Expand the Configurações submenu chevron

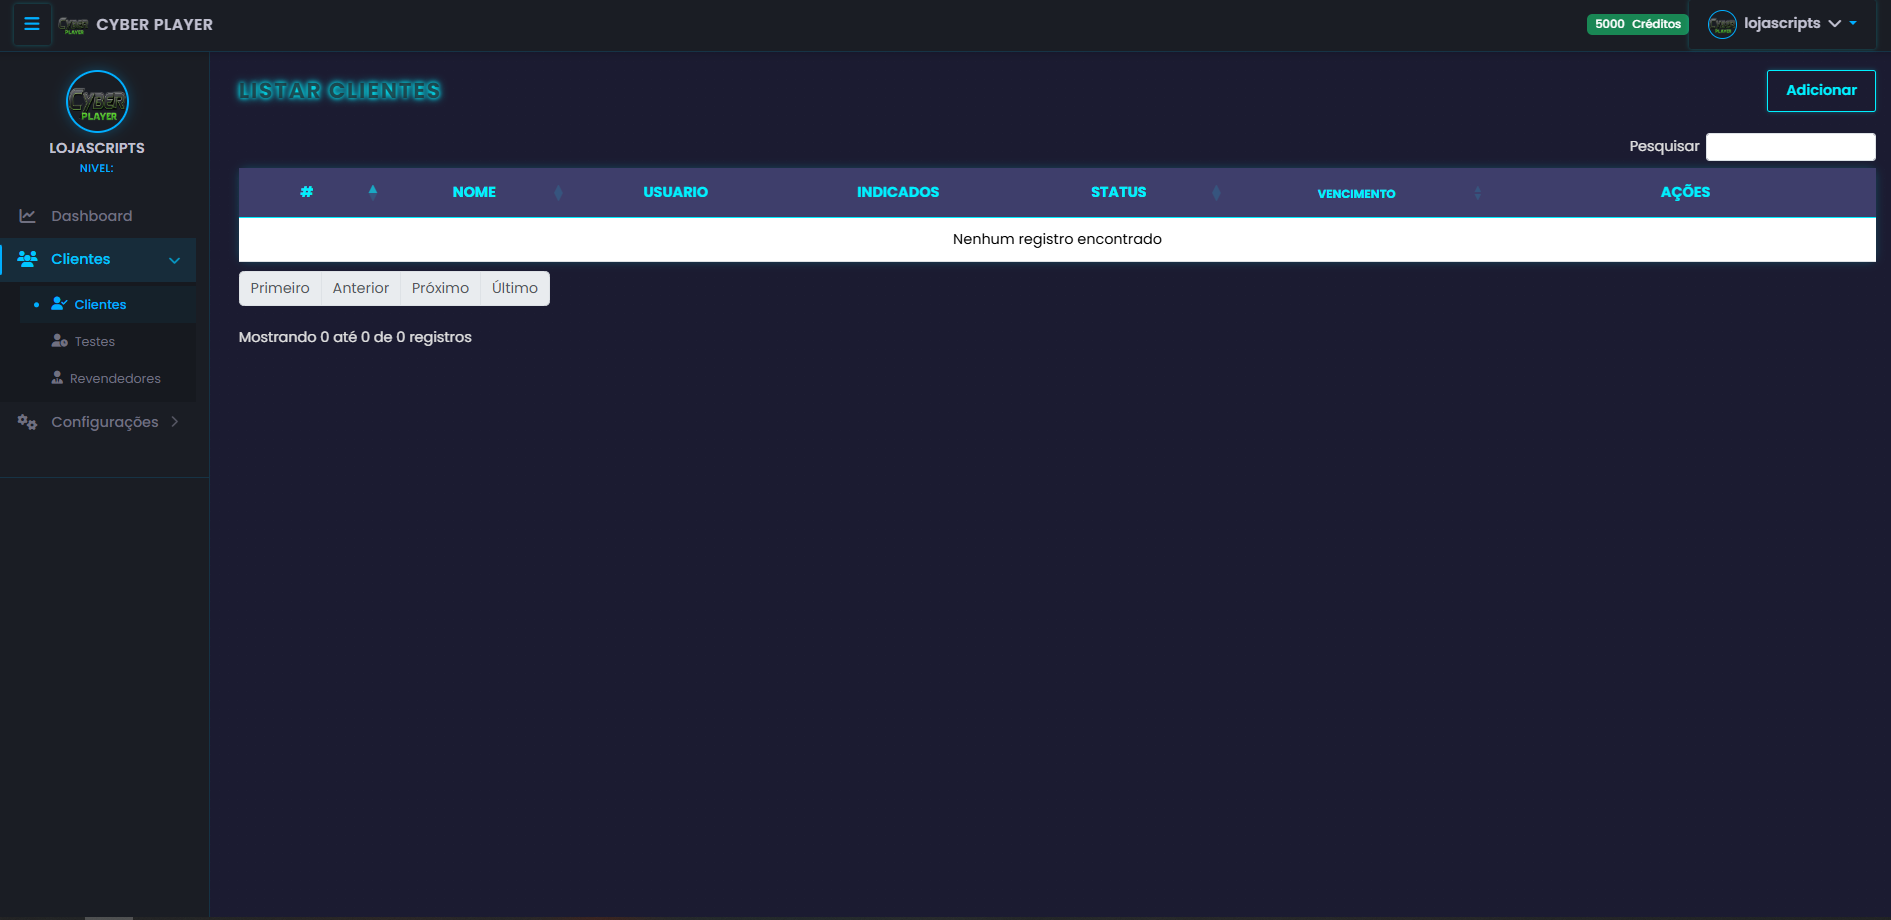coord(176,421)
